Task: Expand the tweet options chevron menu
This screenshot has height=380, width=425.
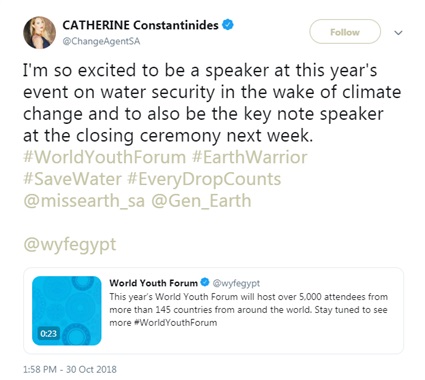Action: [398, 33]
